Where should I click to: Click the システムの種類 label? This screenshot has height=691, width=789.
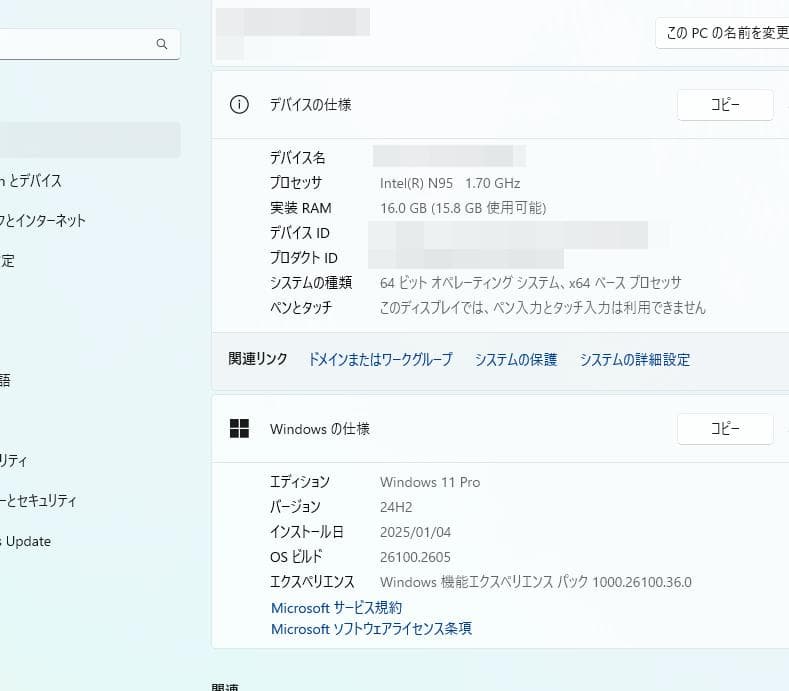(311, 283)
